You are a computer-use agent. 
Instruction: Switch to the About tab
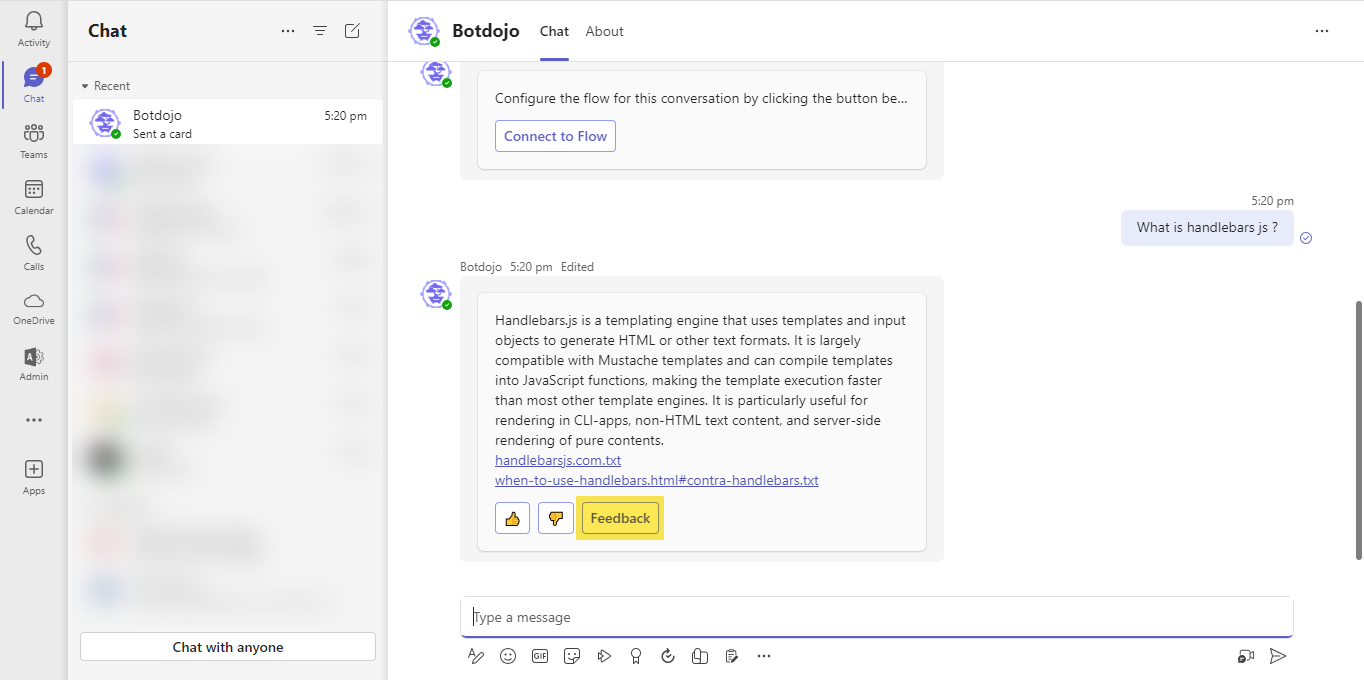(605, 31)
